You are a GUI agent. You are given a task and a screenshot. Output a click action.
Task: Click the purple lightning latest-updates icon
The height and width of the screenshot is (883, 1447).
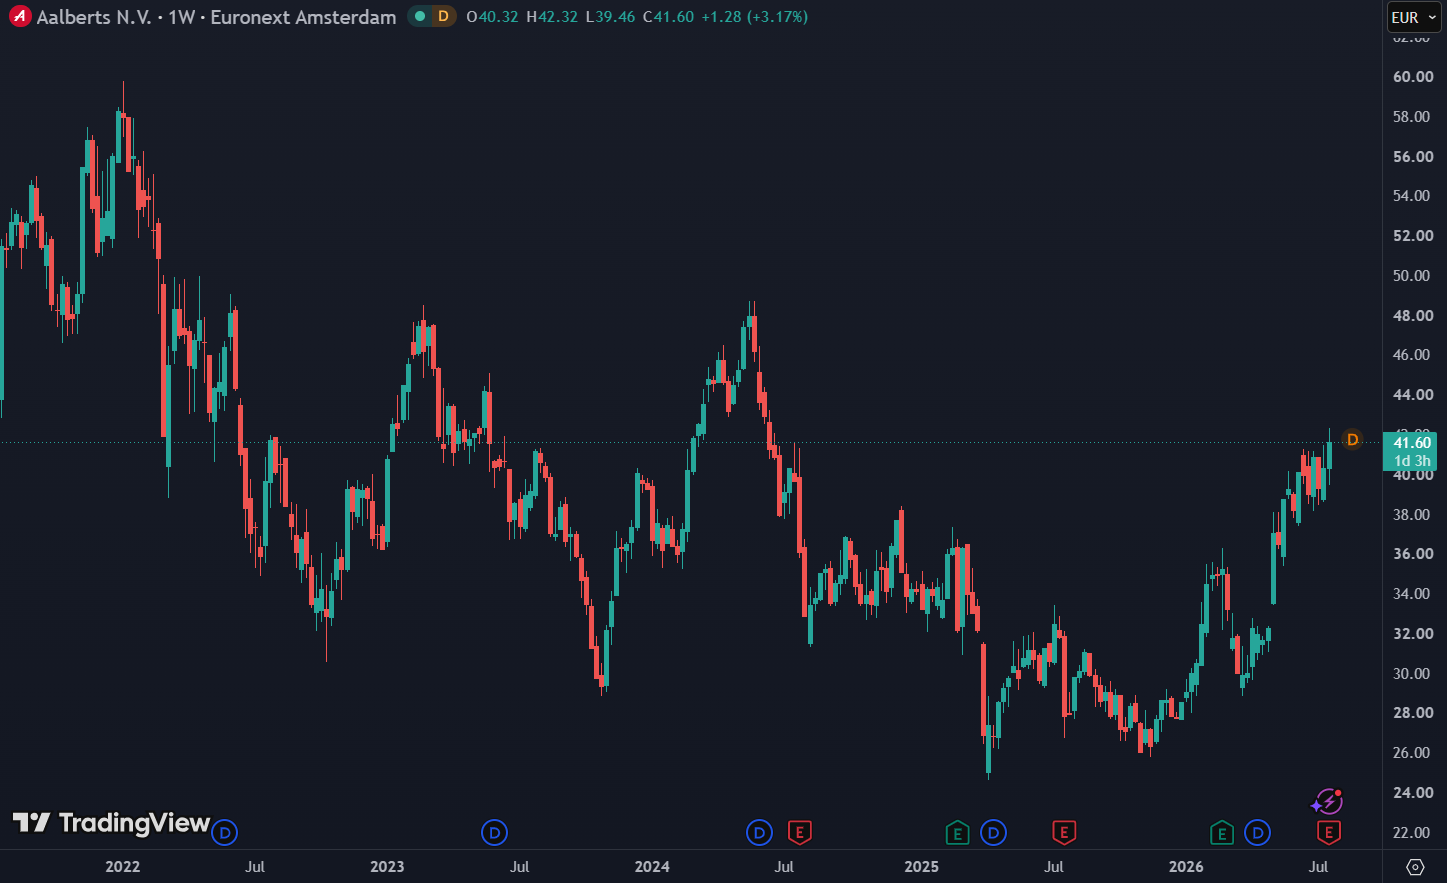point(1326,801)
